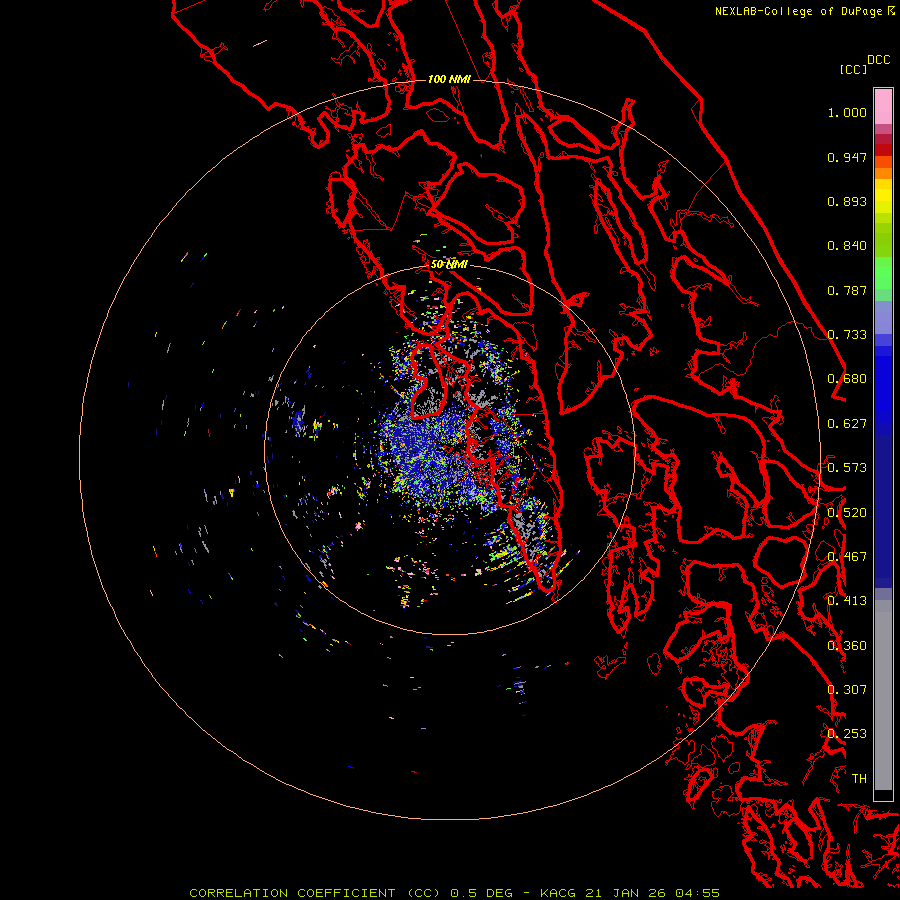The image size is (900, 900).
Task: Select the 0.893 scale value
Action: coord(847,201)
